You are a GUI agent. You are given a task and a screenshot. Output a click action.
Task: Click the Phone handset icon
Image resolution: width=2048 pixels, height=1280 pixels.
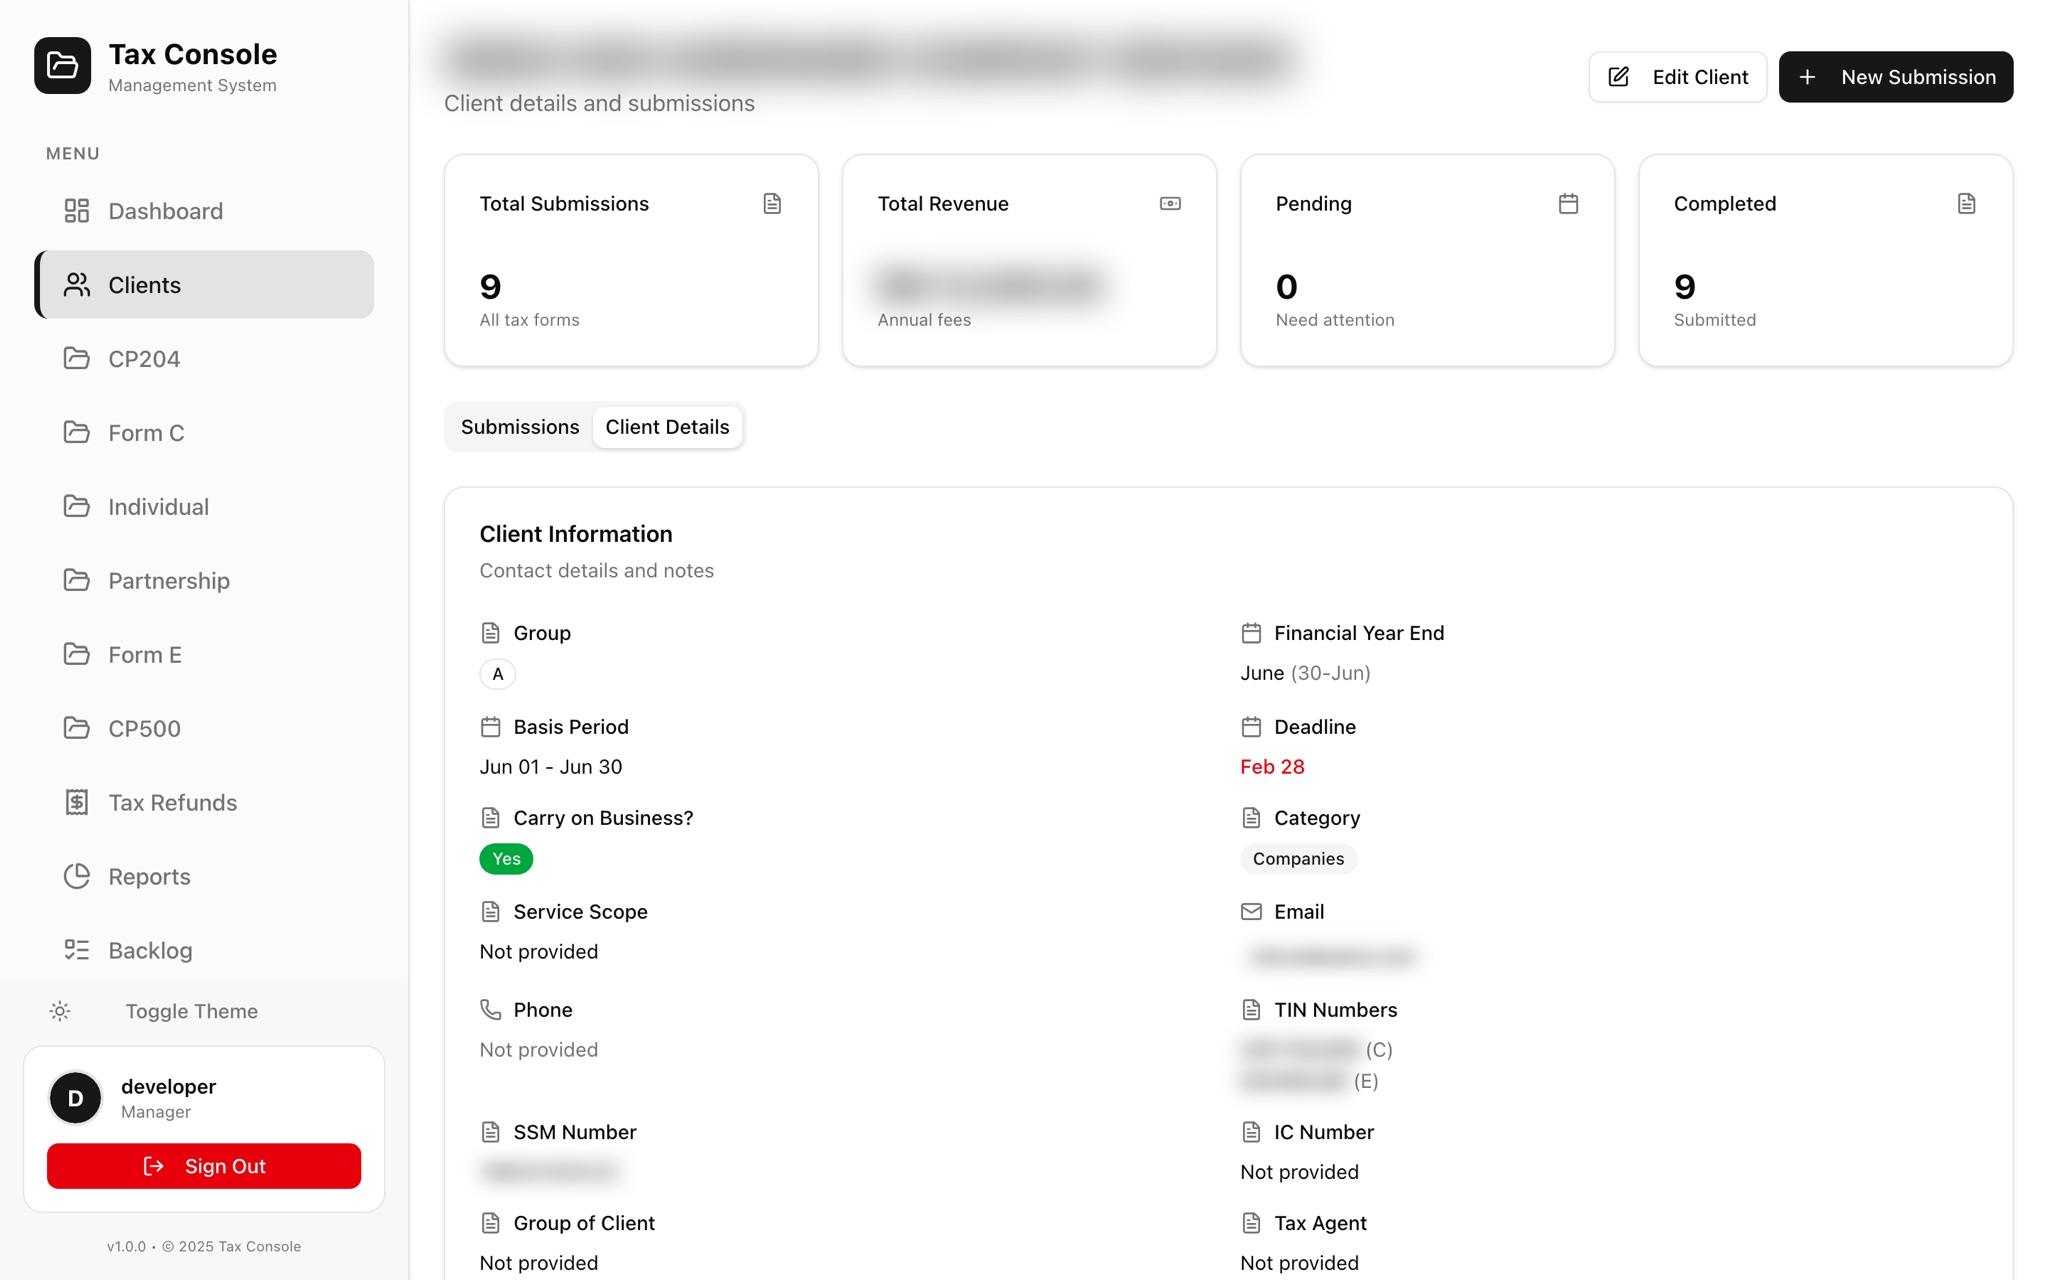pyautogui.click(x=490, y=1009)
